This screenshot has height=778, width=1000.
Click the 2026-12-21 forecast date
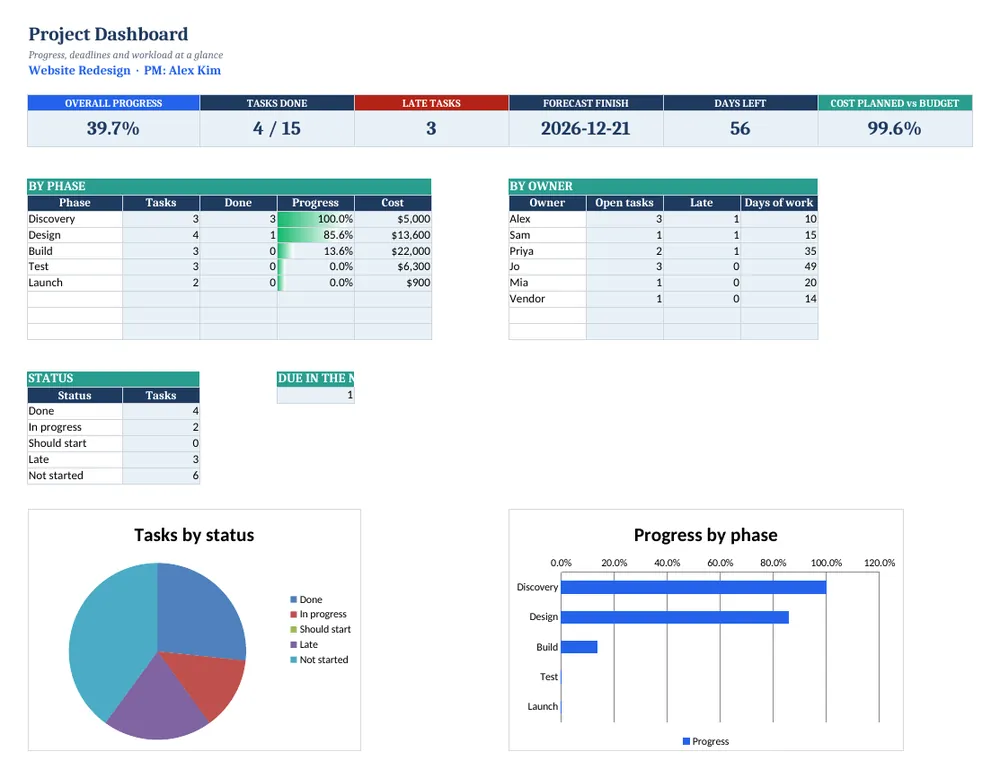pyautogui.click(x=585, y=128)
